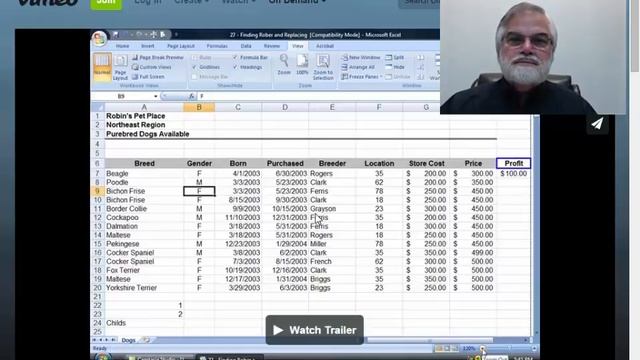Click Arrange All
This screenshot has width=640, height=360.
(358, 67)
